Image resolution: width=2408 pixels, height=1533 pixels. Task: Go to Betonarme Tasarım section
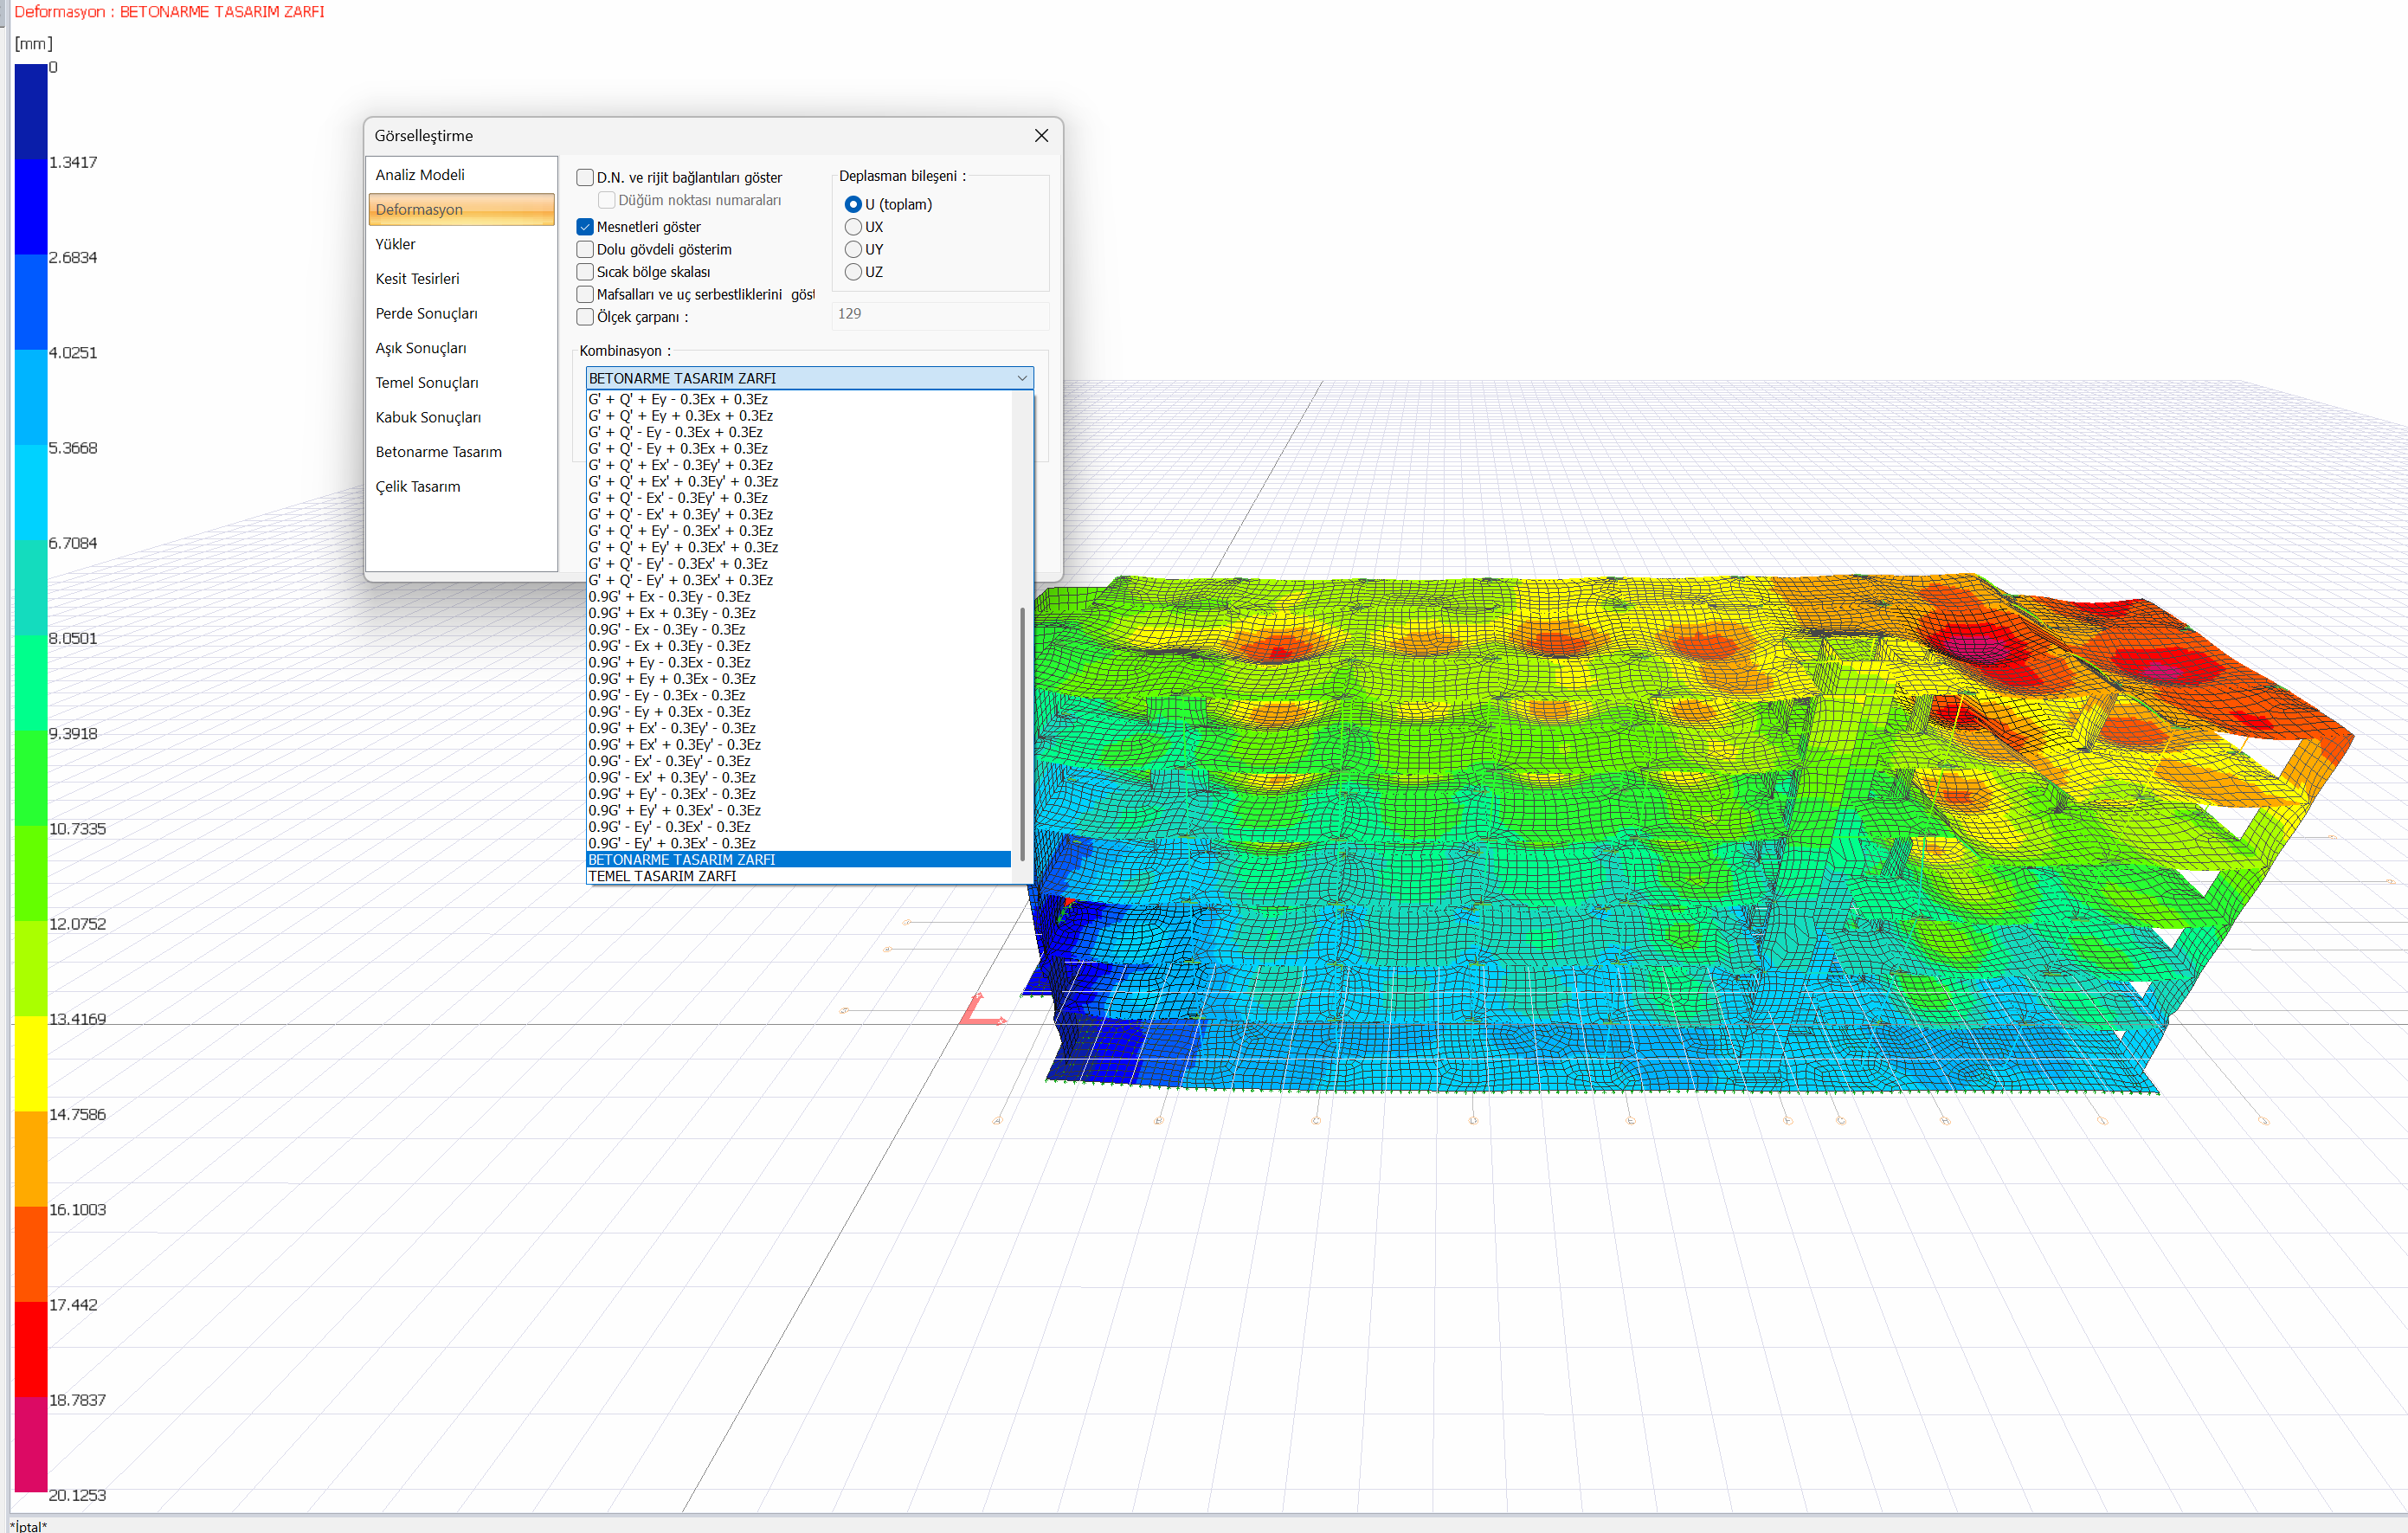tap(438, 452)
